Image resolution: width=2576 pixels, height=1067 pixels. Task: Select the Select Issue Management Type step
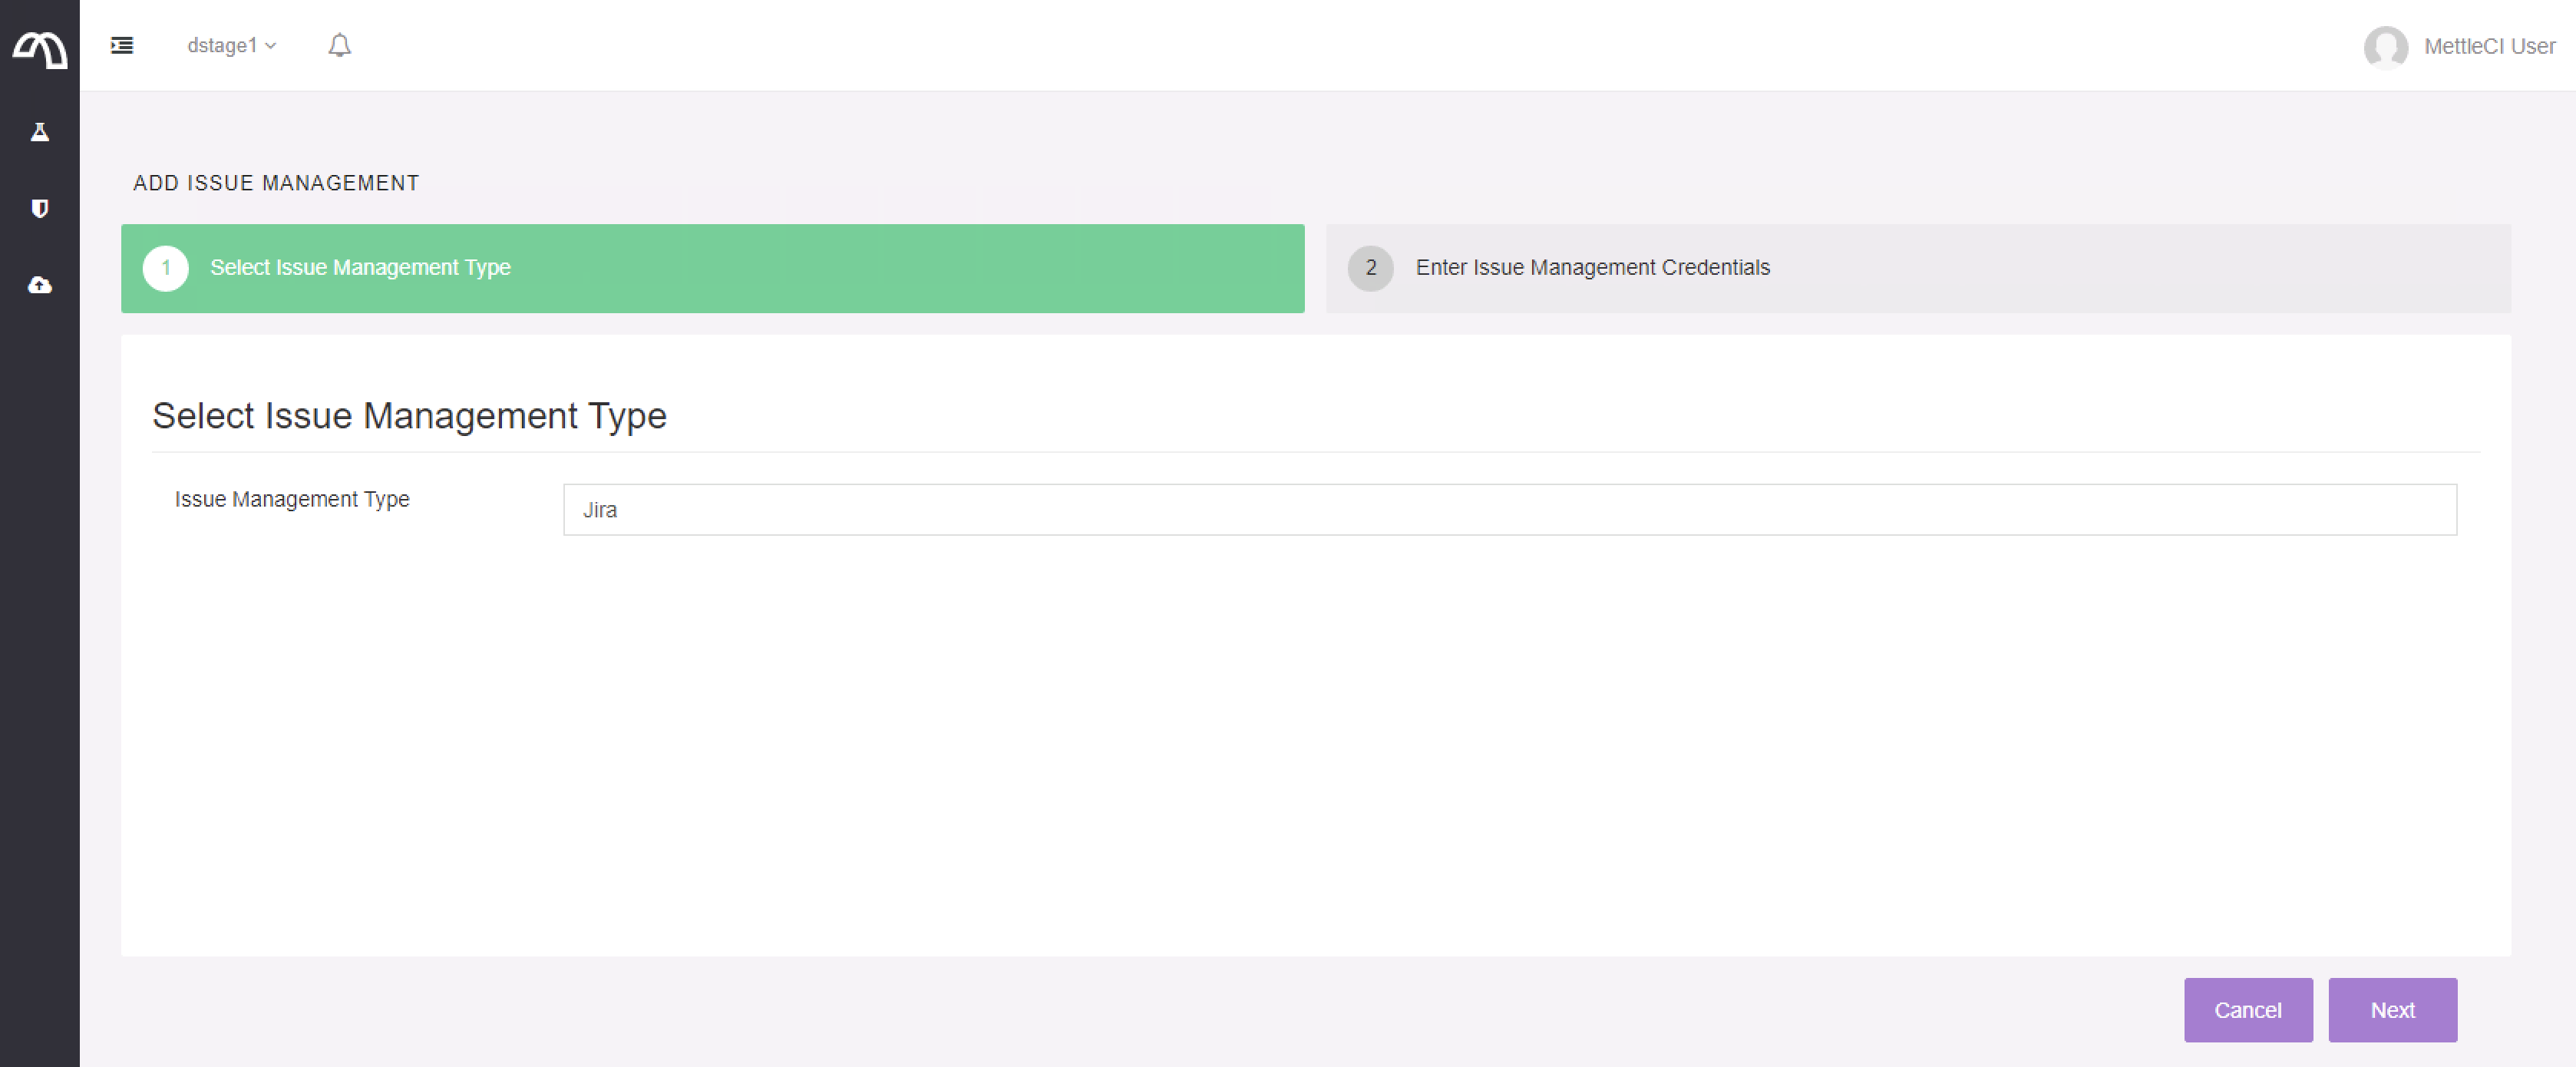pos(360,268)
